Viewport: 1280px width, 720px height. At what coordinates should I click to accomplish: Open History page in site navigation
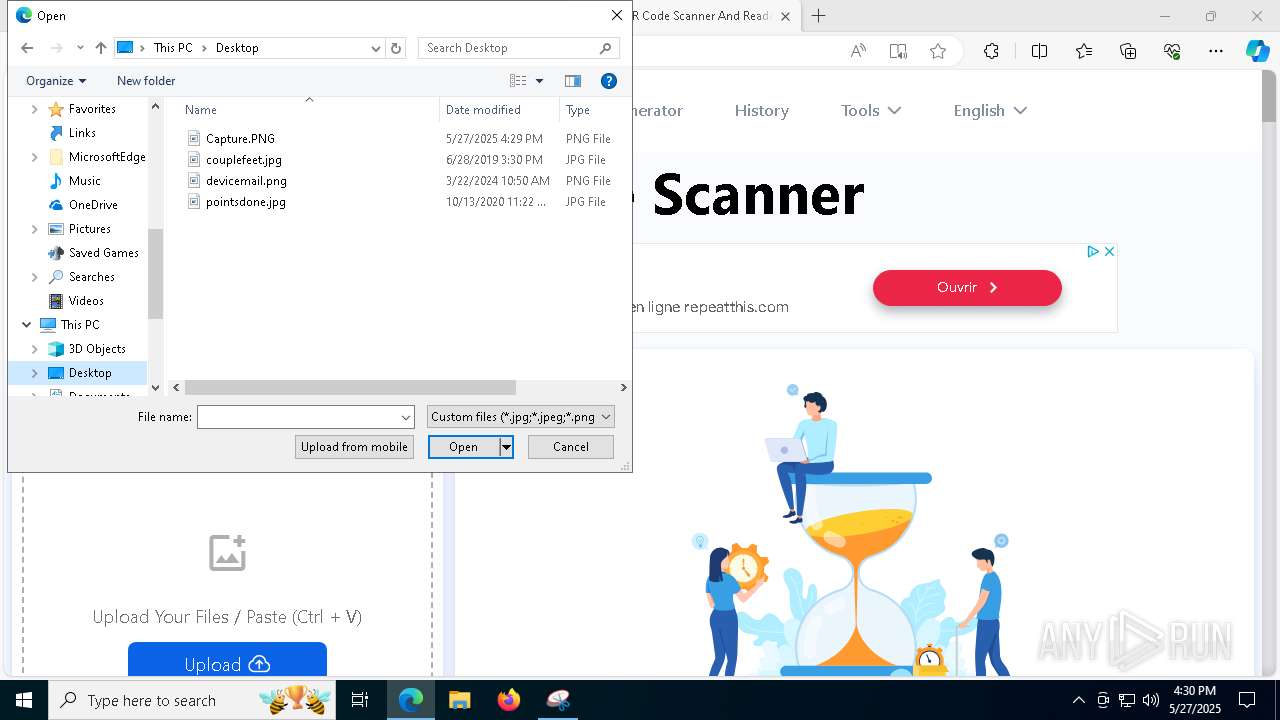tap(762, 111)
